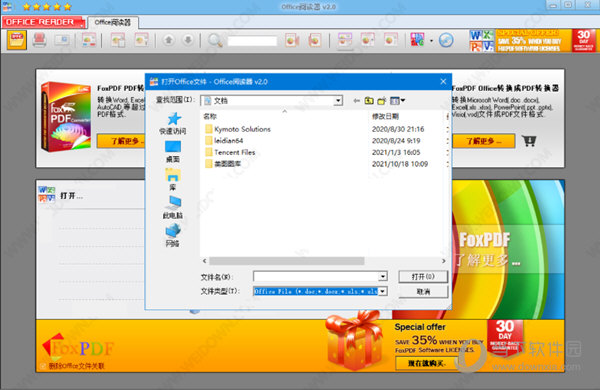Click the red 30 DAY badge in bottom banner

(505, 337)
